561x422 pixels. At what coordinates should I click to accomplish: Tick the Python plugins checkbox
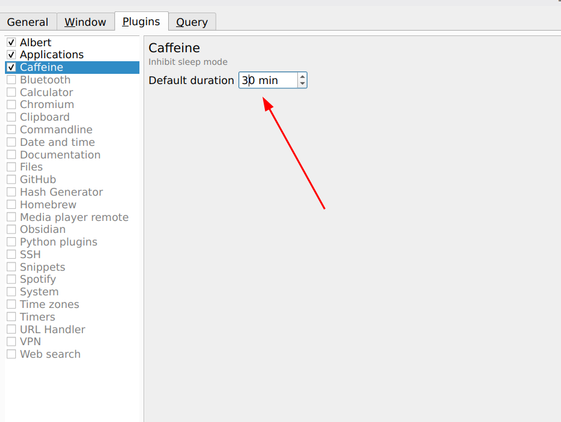[x=11, y=242]
